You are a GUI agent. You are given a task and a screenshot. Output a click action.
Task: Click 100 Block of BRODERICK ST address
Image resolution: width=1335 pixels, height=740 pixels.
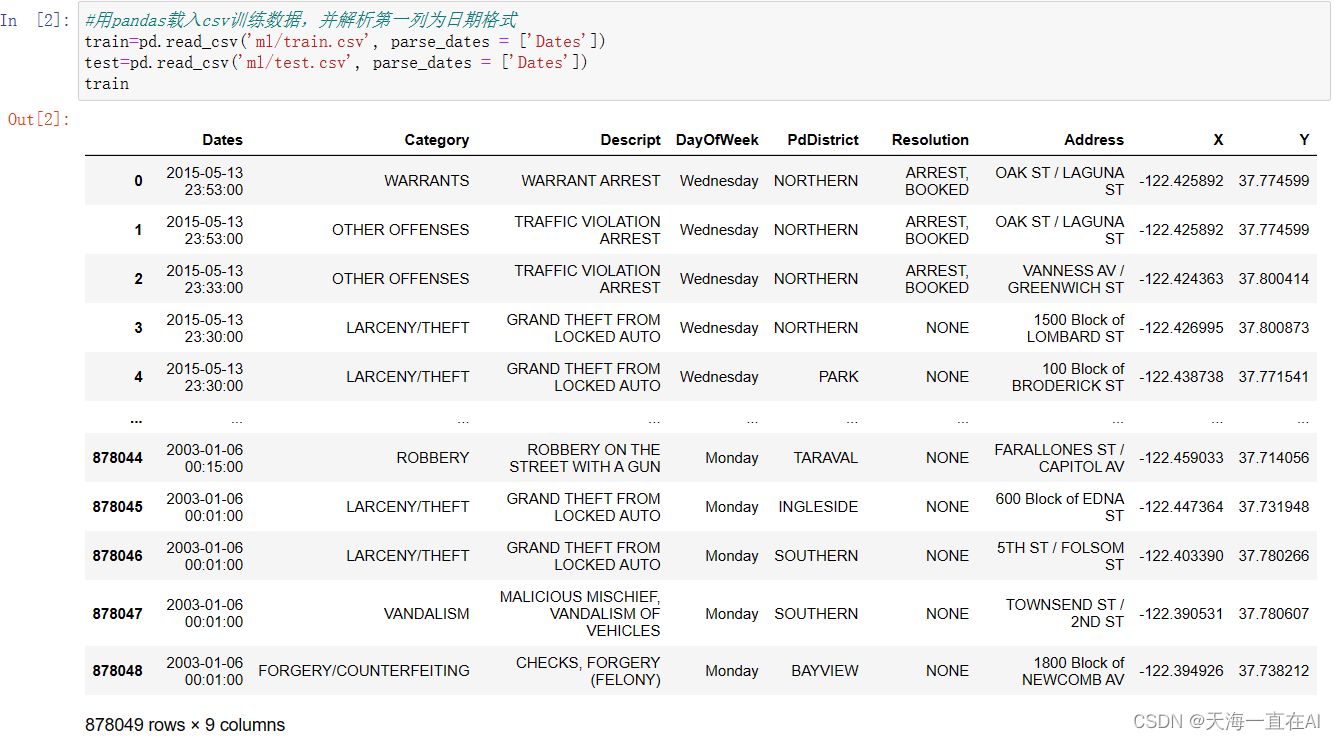(1068, 377)
